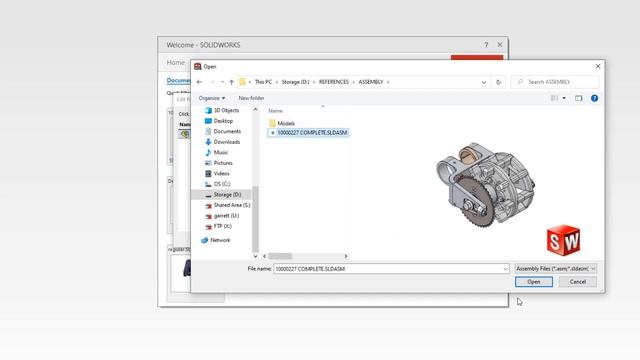Click the horizontal scrollbar left arrow
The image size is (640, 360).
point(264,256)
